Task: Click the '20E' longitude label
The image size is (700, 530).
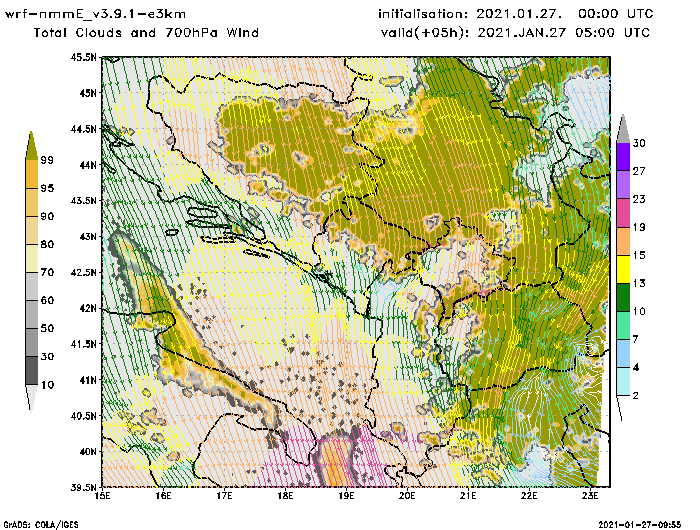Action: point(407,496)
